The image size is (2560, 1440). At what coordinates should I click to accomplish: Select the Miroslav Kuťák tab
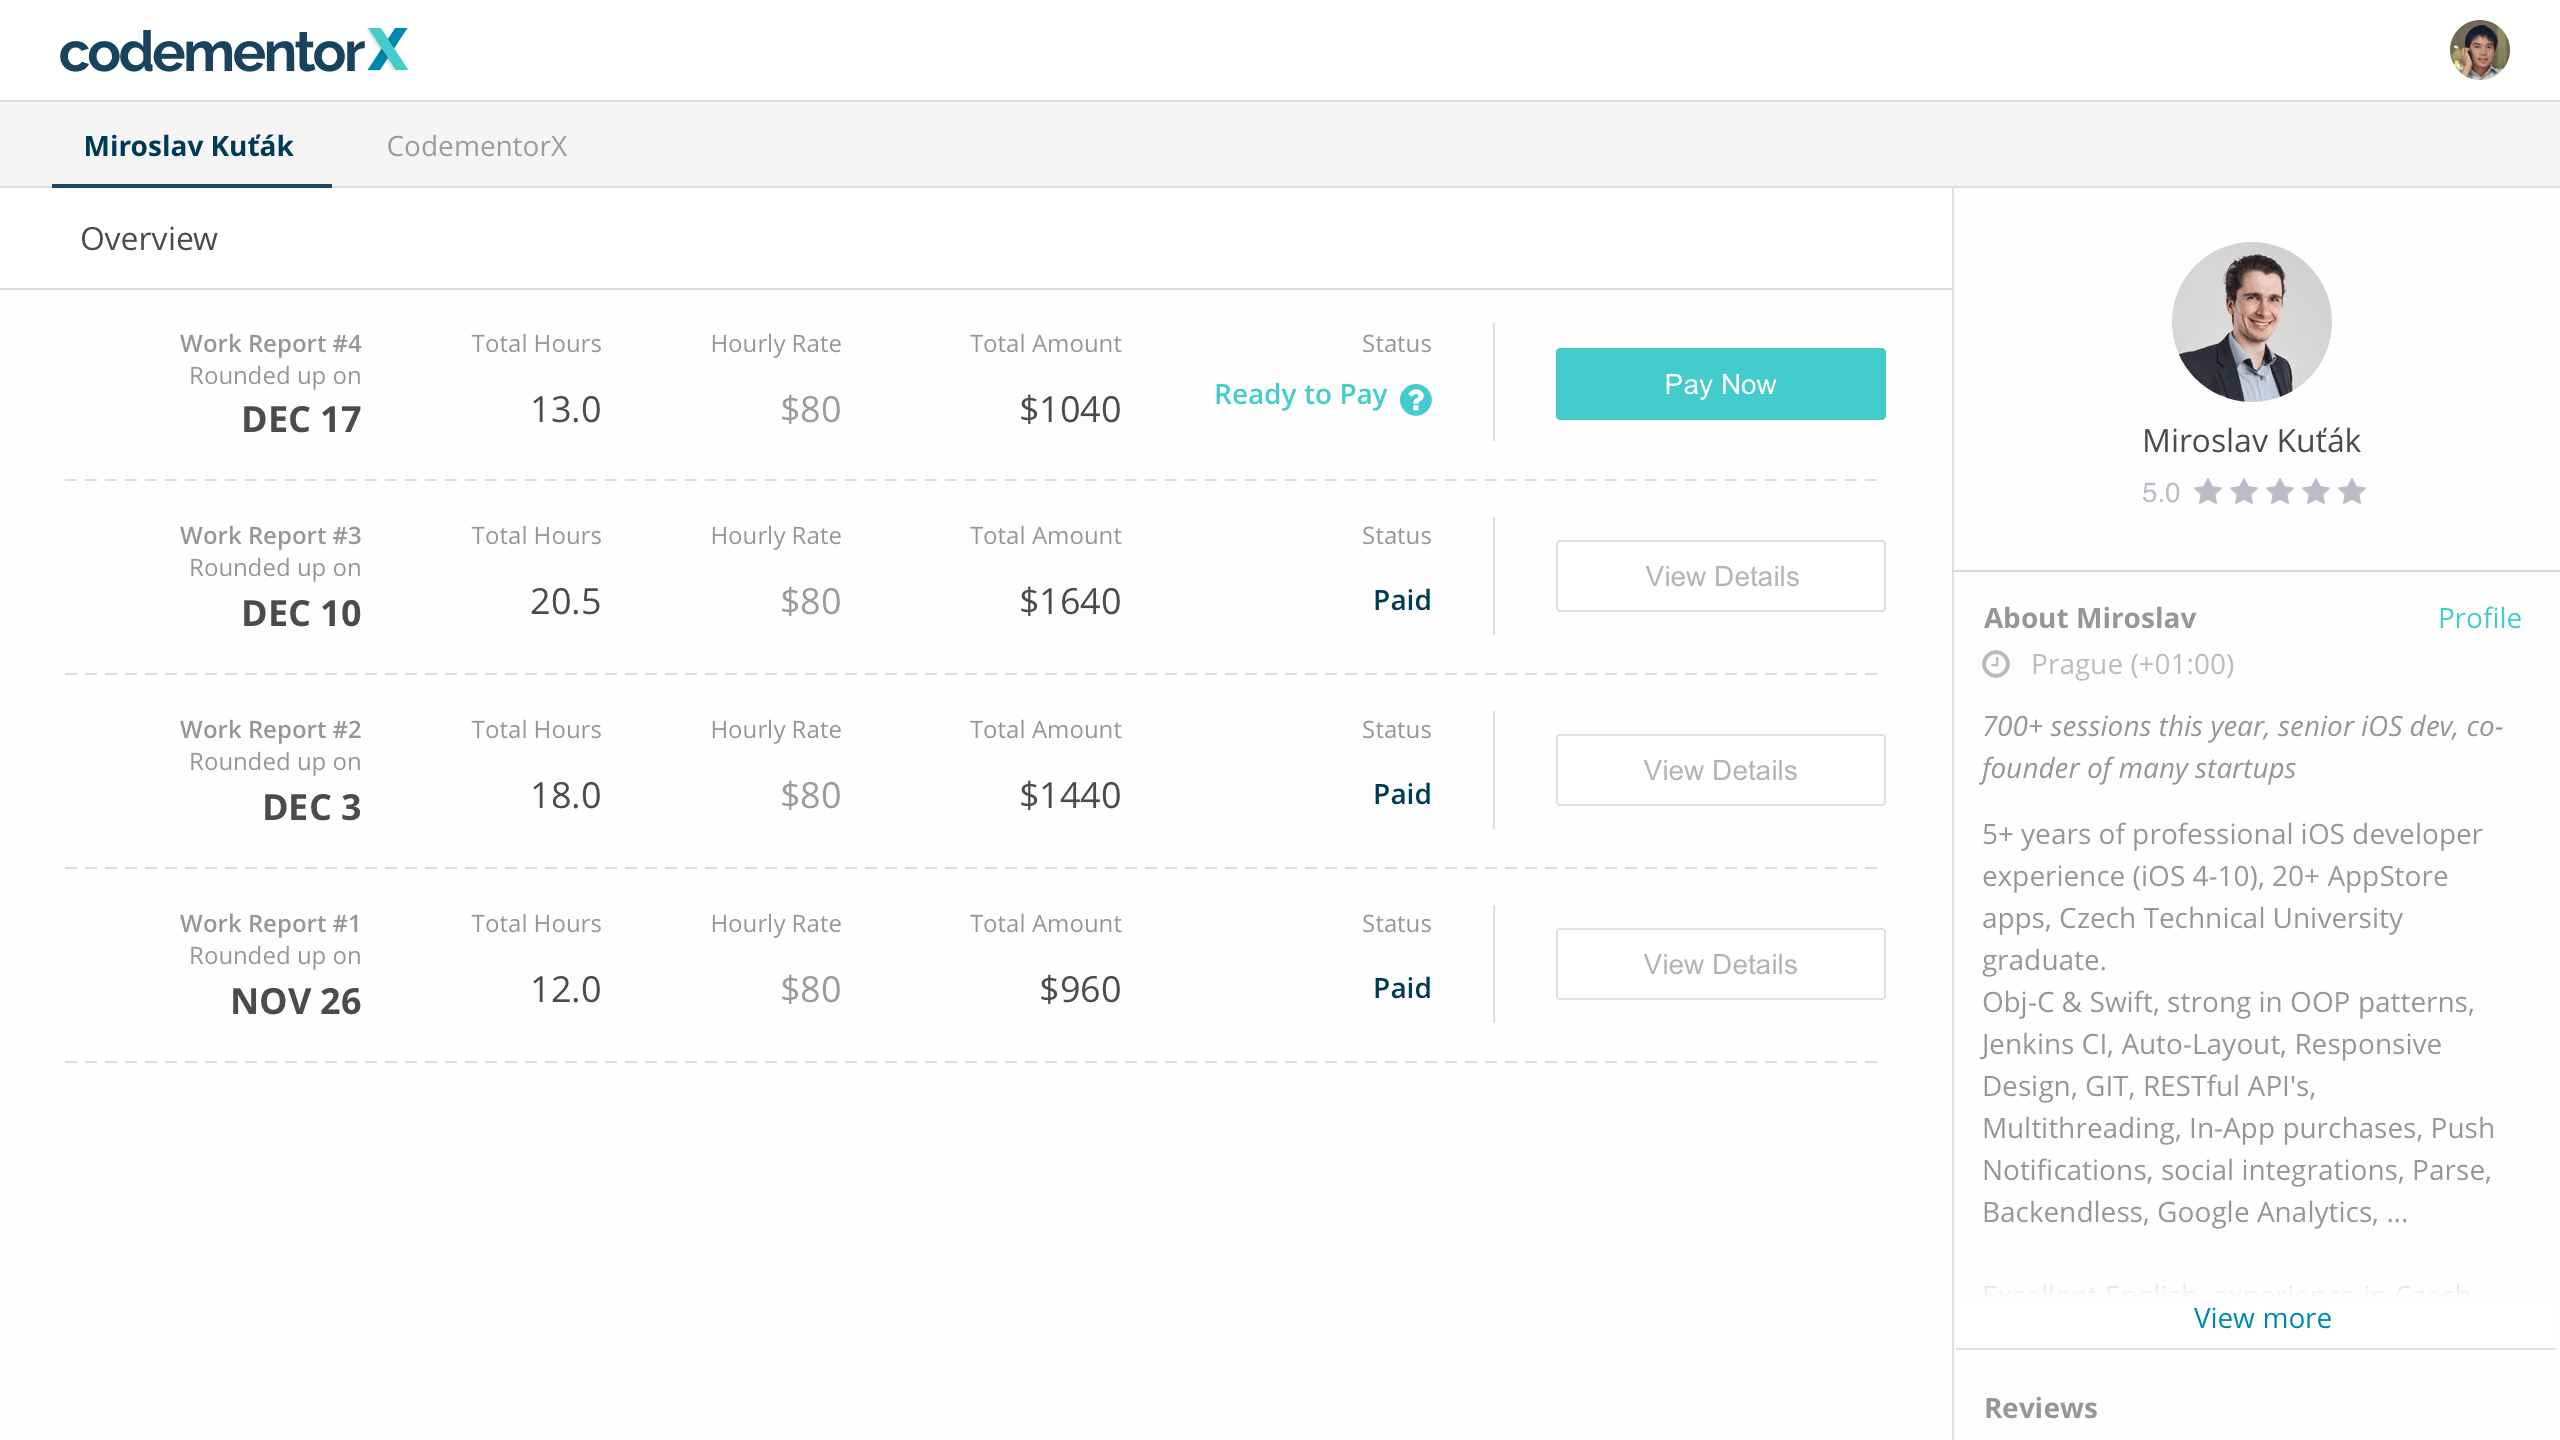pos(189,146)
